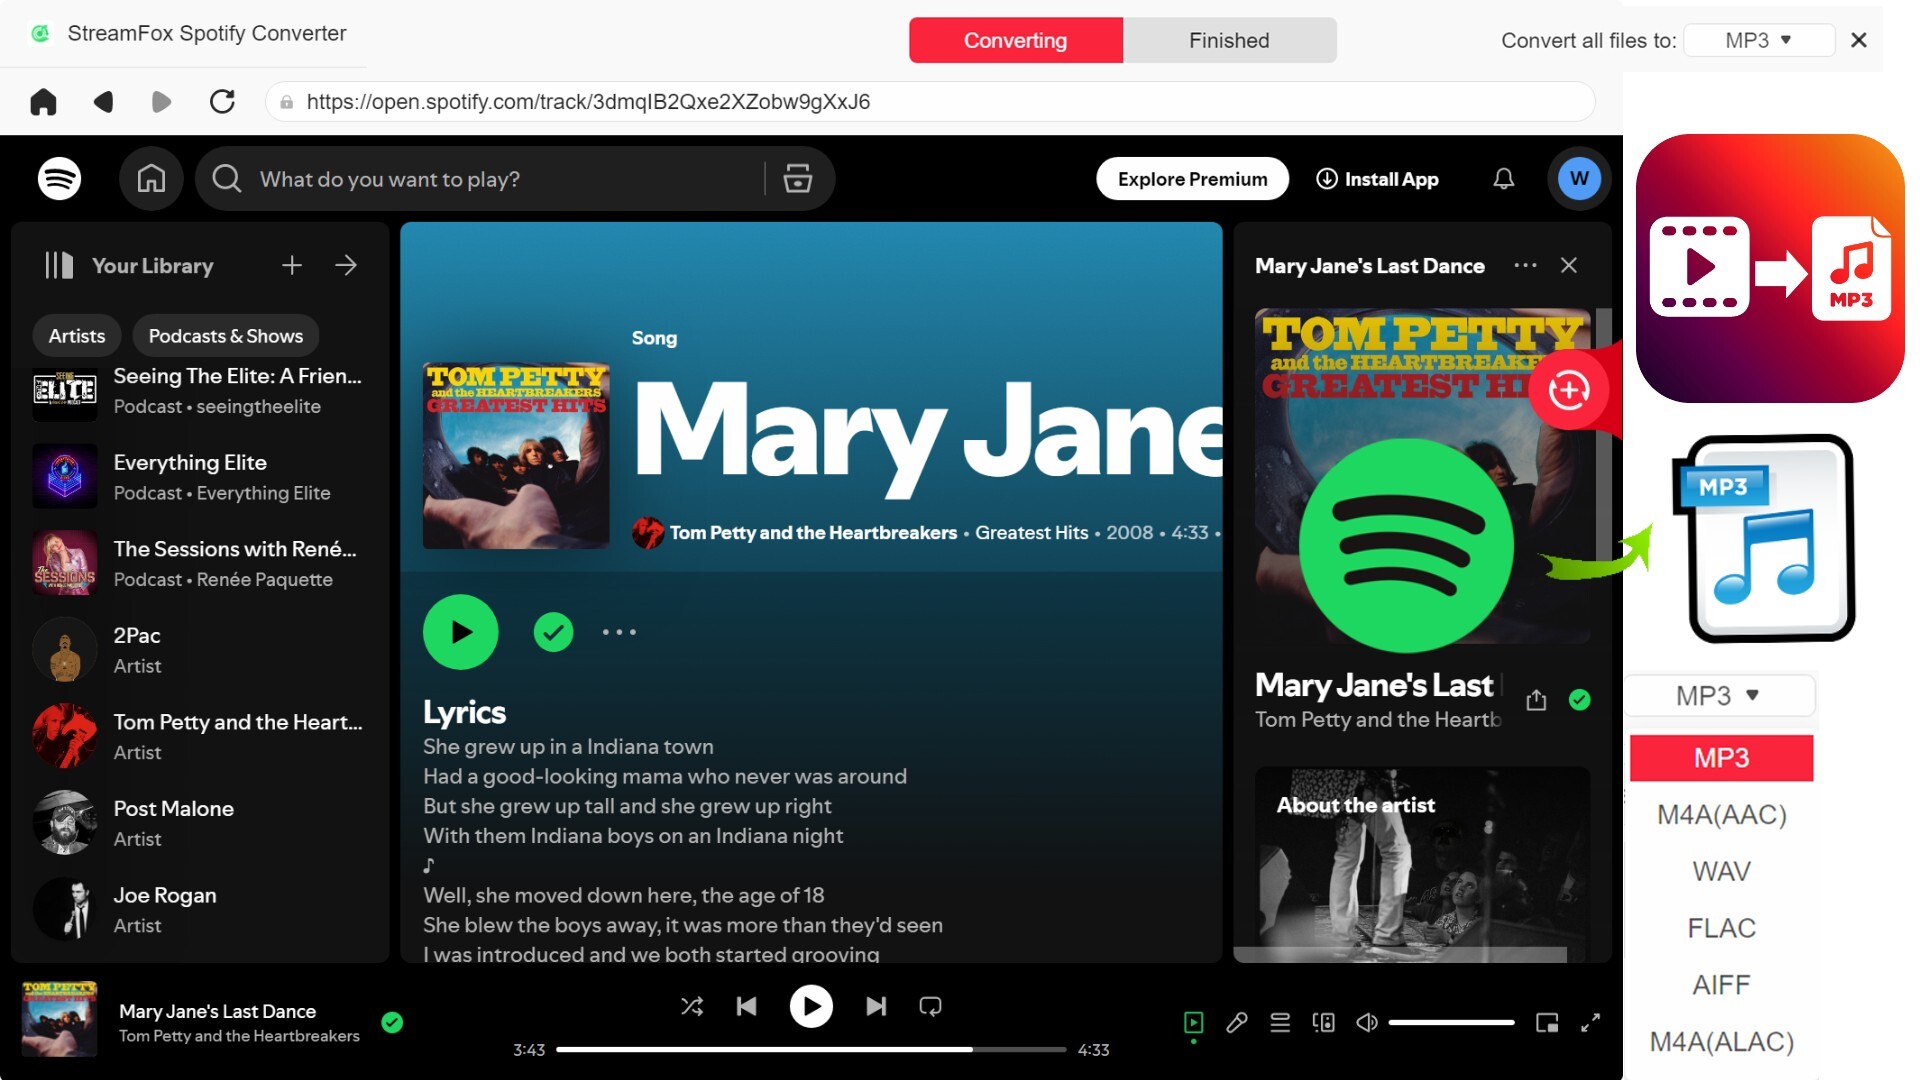Expand the MP3 format selector panel
Image resolution: width=1920 pixels, height=1080 pixels.
(1721, 695)
